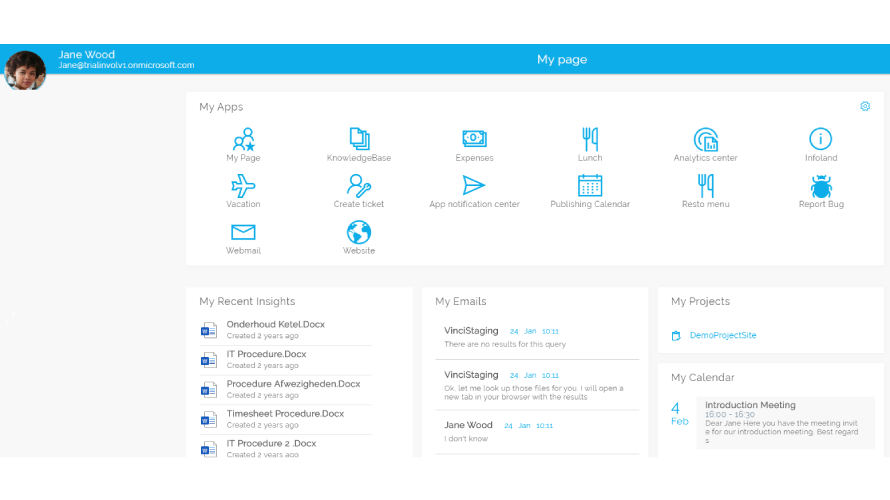This screenshot has width=890, height=500.
Task: Open IT Procedure.Docx document
Action: click(x=266, y=354)
